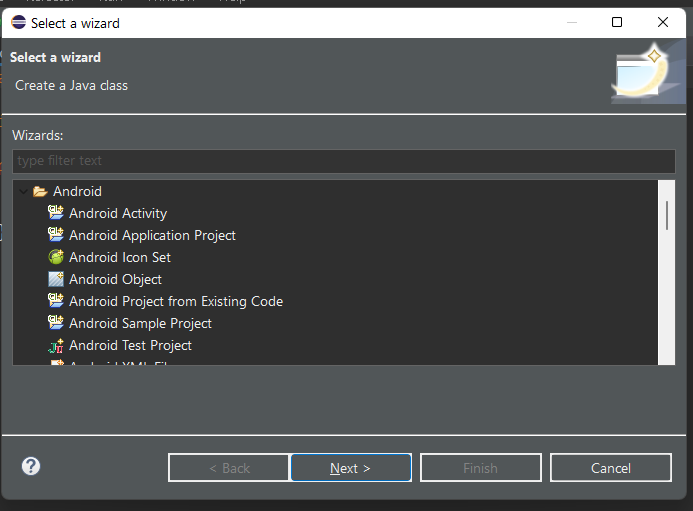Select "Android Application Project" text
Screen dimensions: 693x511
point(152,235)
